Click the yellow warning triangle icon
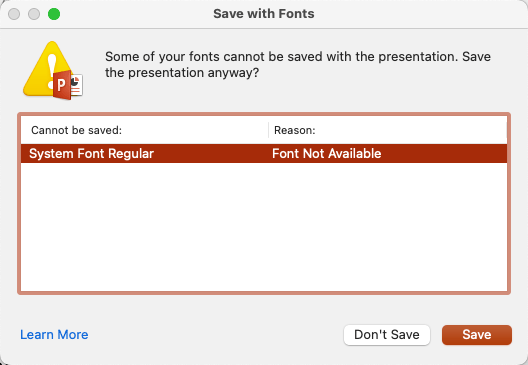The image size is (528, 365). tap(47, 69)
